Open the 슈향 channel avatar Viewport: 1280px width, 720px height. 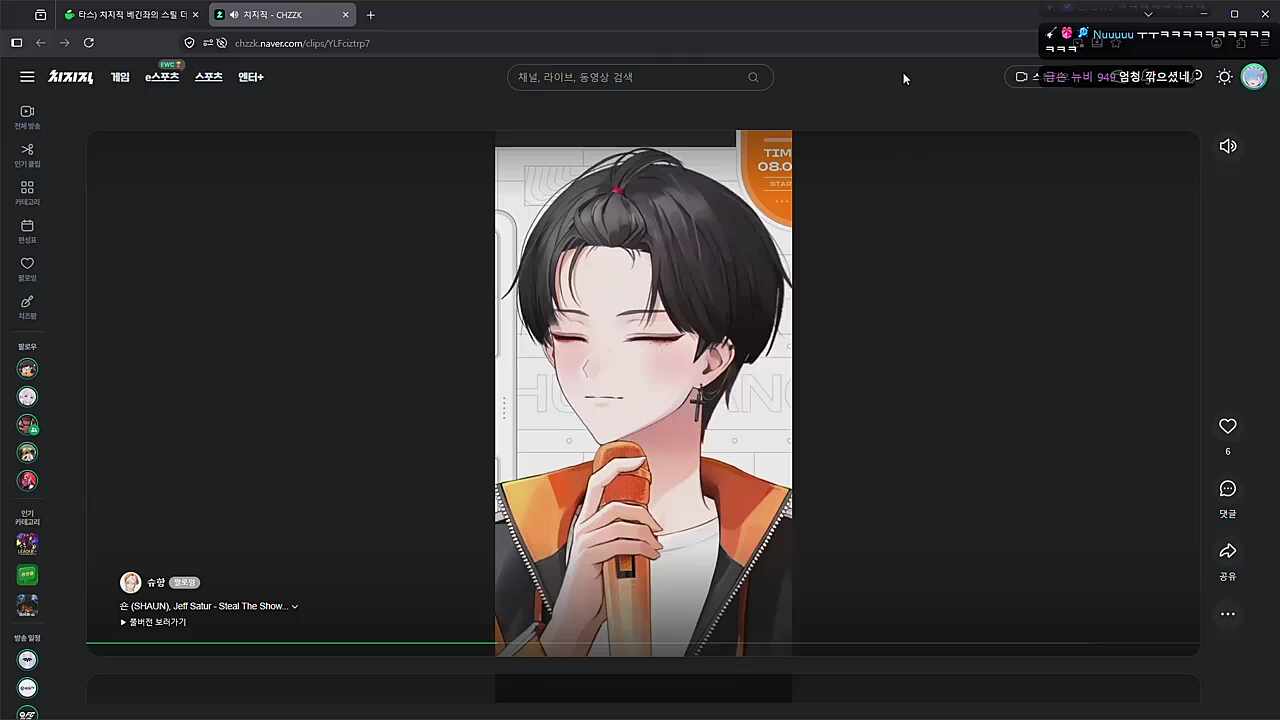click(x=130, y=583)
